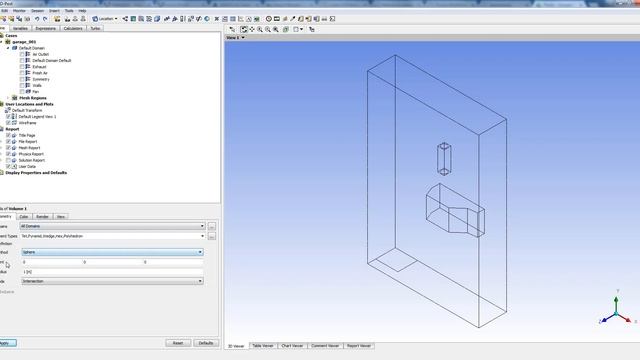Click the last icon on the main toolbar
The height and width of the screenshot is (360, 640).
click(x=332, y=19)
